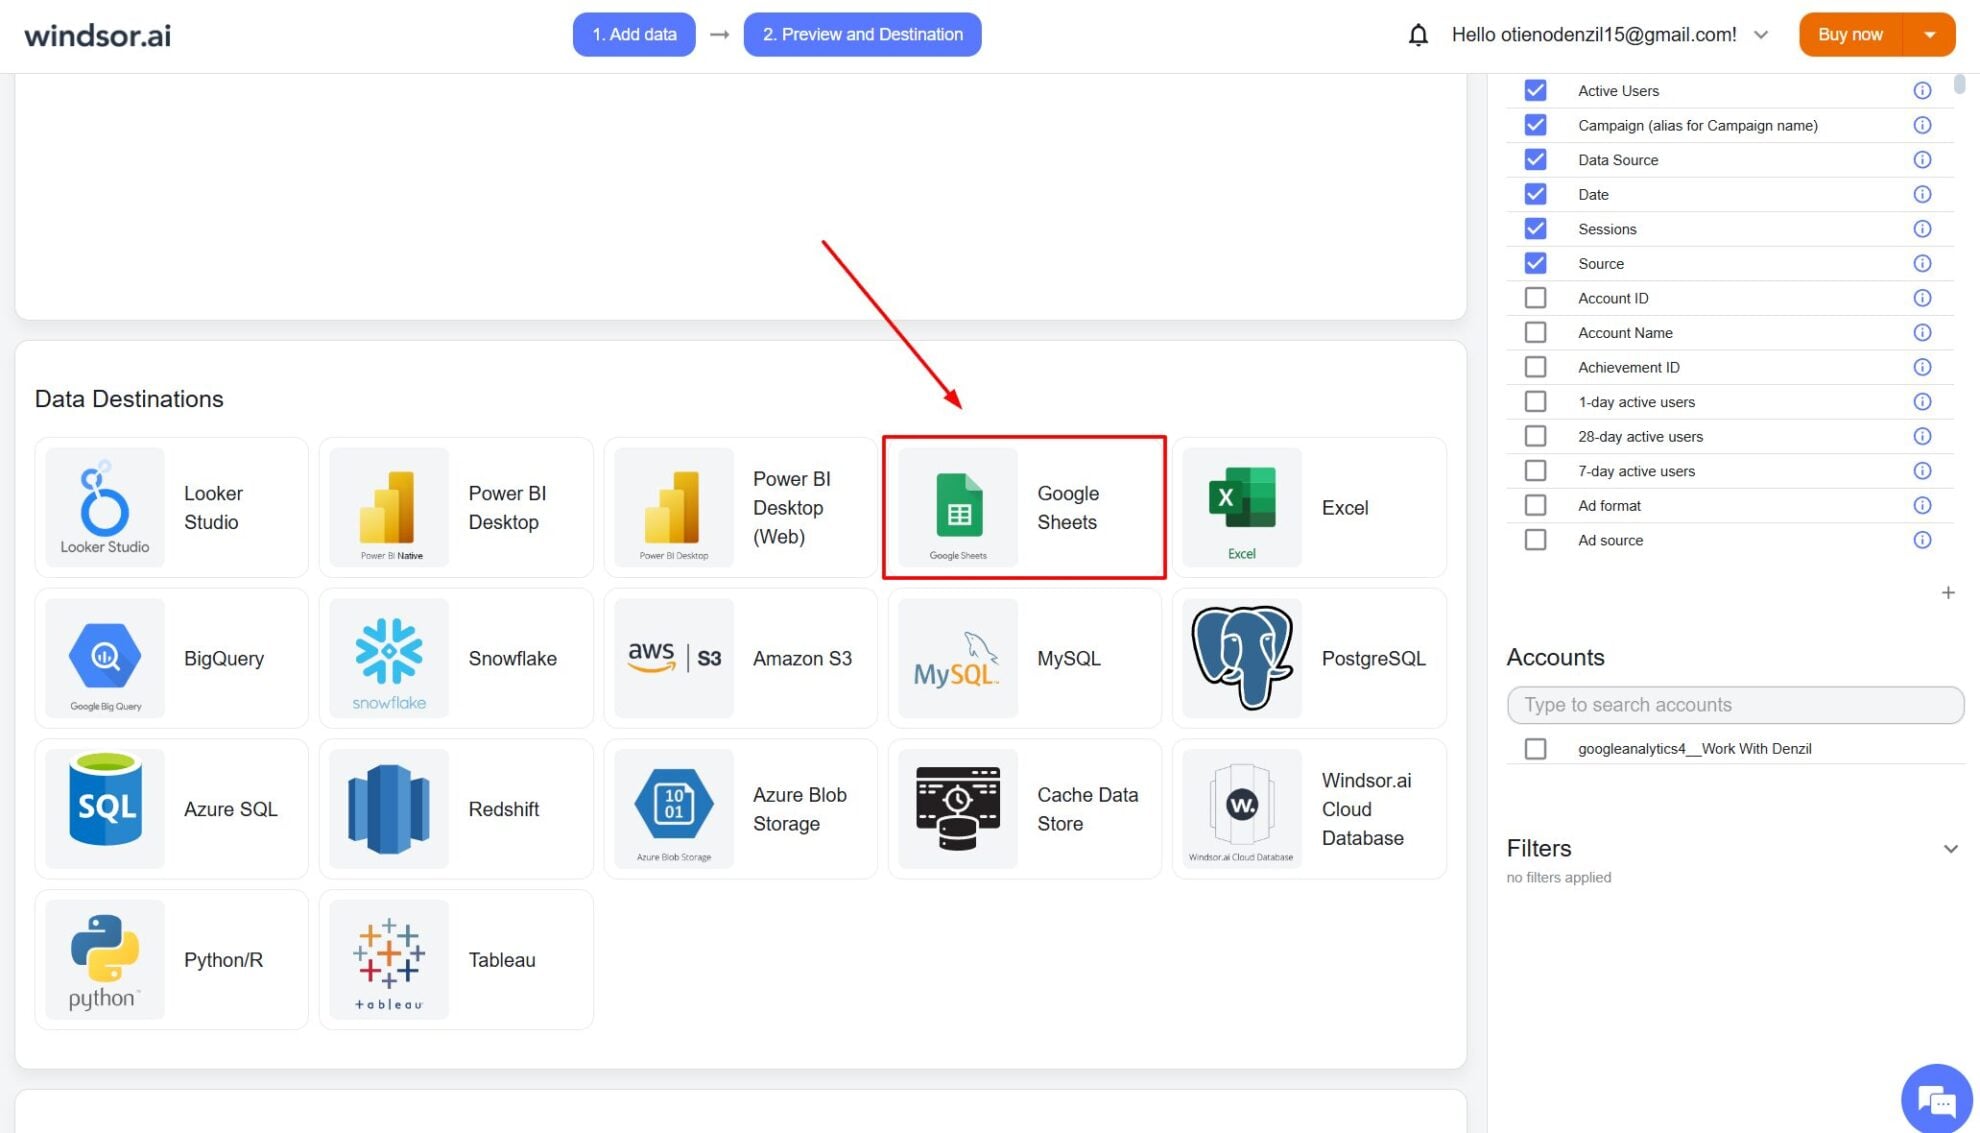Enable the Account ID field checkbox
The image size is (1980, 1133).
1535,297
